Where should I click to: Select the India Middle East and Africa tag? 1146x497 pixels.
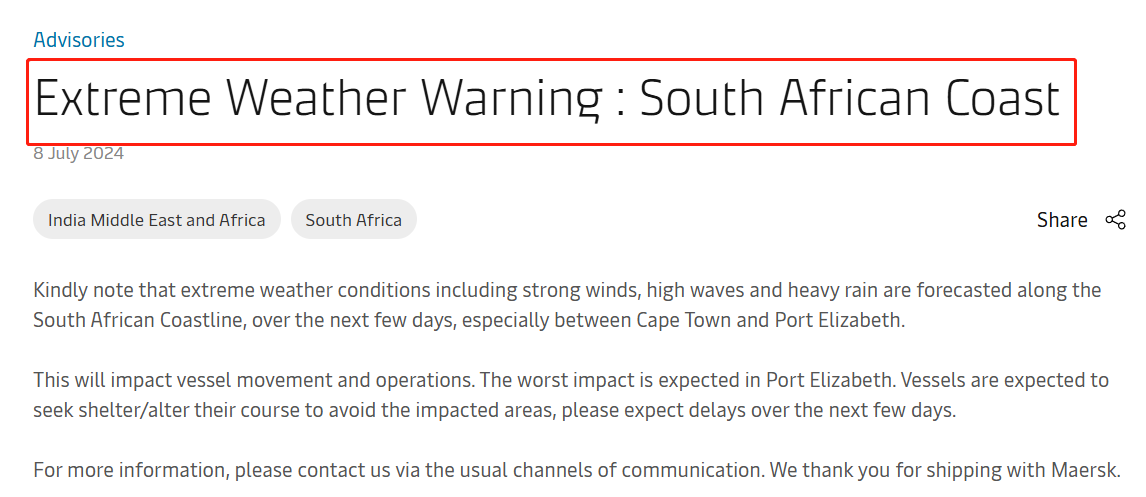click(156, 219)
